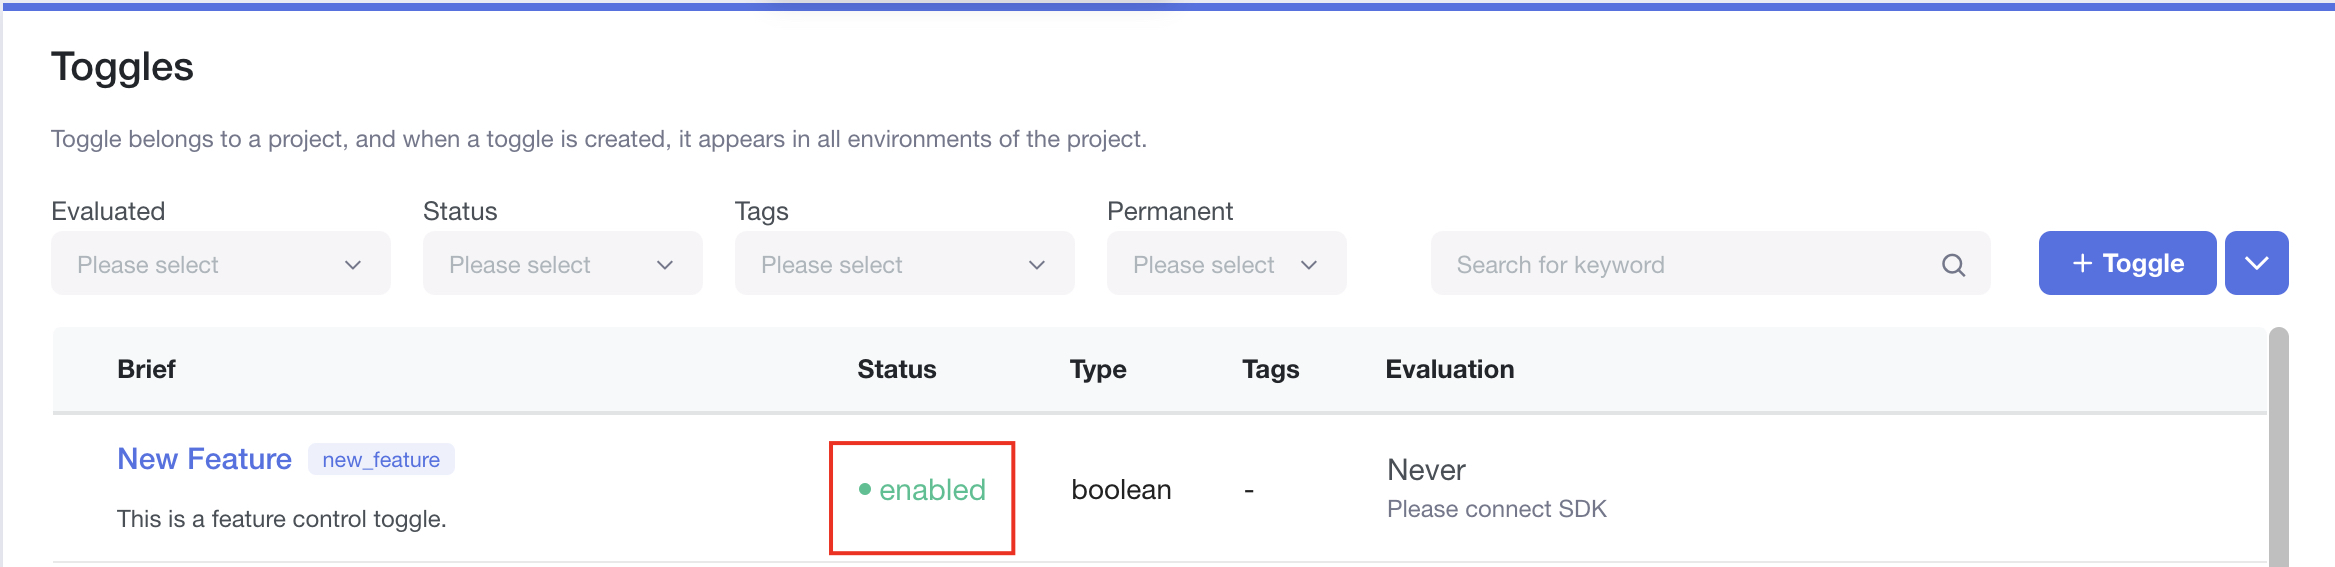Image resolution: width=2335 pixels, height=567 pixels.
Task: Click the Please connect SDK text
Action: point(1496,509)
